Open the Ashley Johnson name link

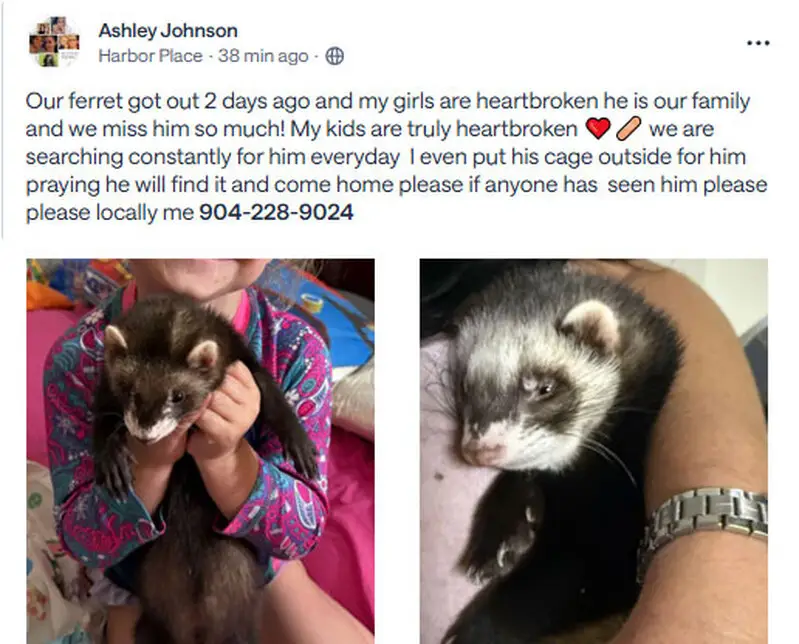click(x=168, y=31)
